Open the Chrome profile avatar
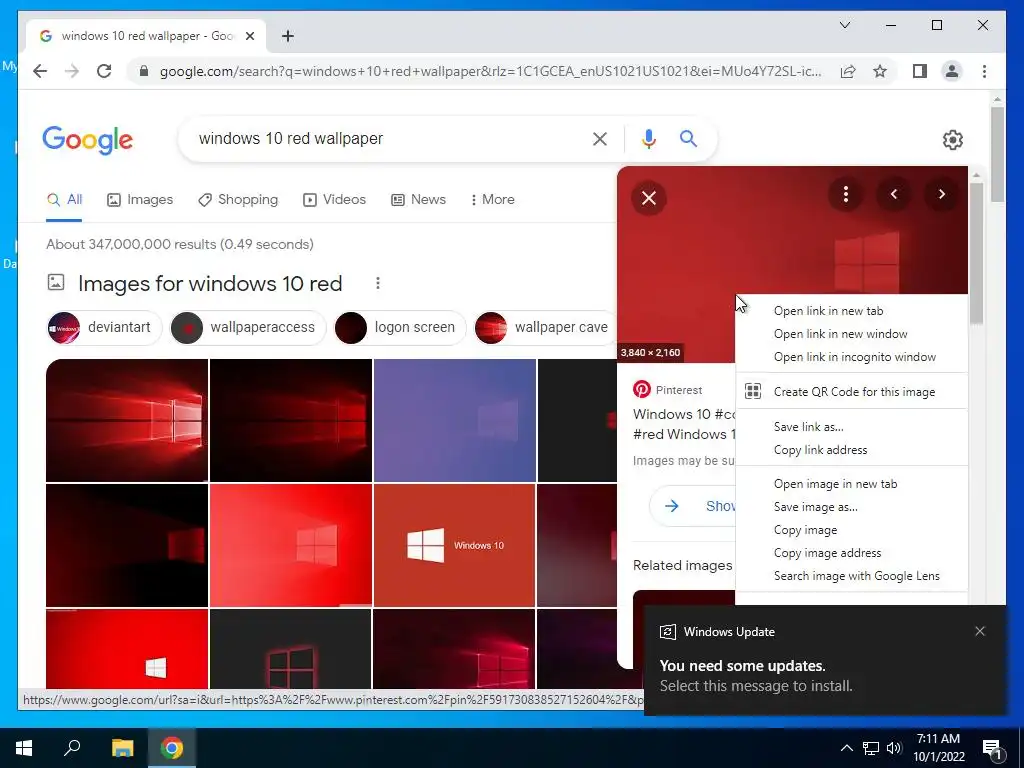1024x768 pixels. [x=952, y=71]
